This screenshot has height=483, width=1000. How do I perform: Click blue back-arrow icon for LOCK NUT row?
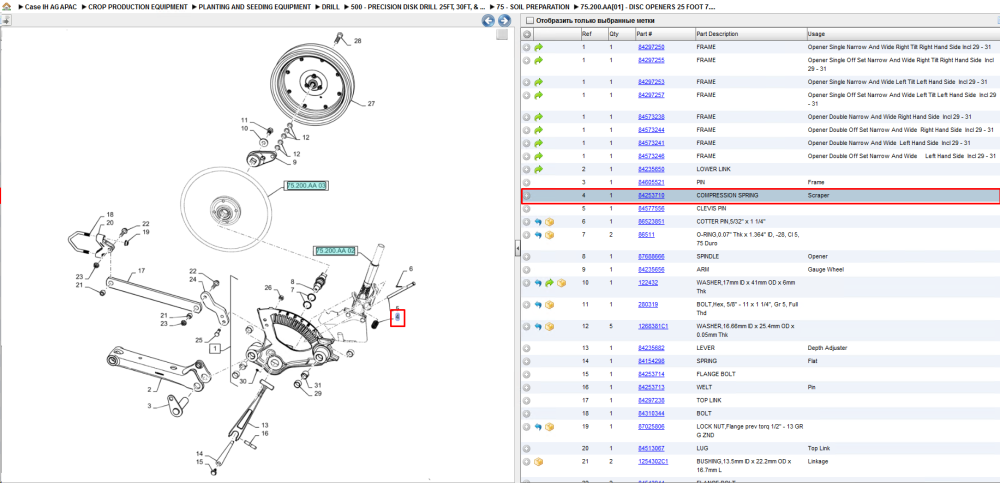(x=538, y=426)
